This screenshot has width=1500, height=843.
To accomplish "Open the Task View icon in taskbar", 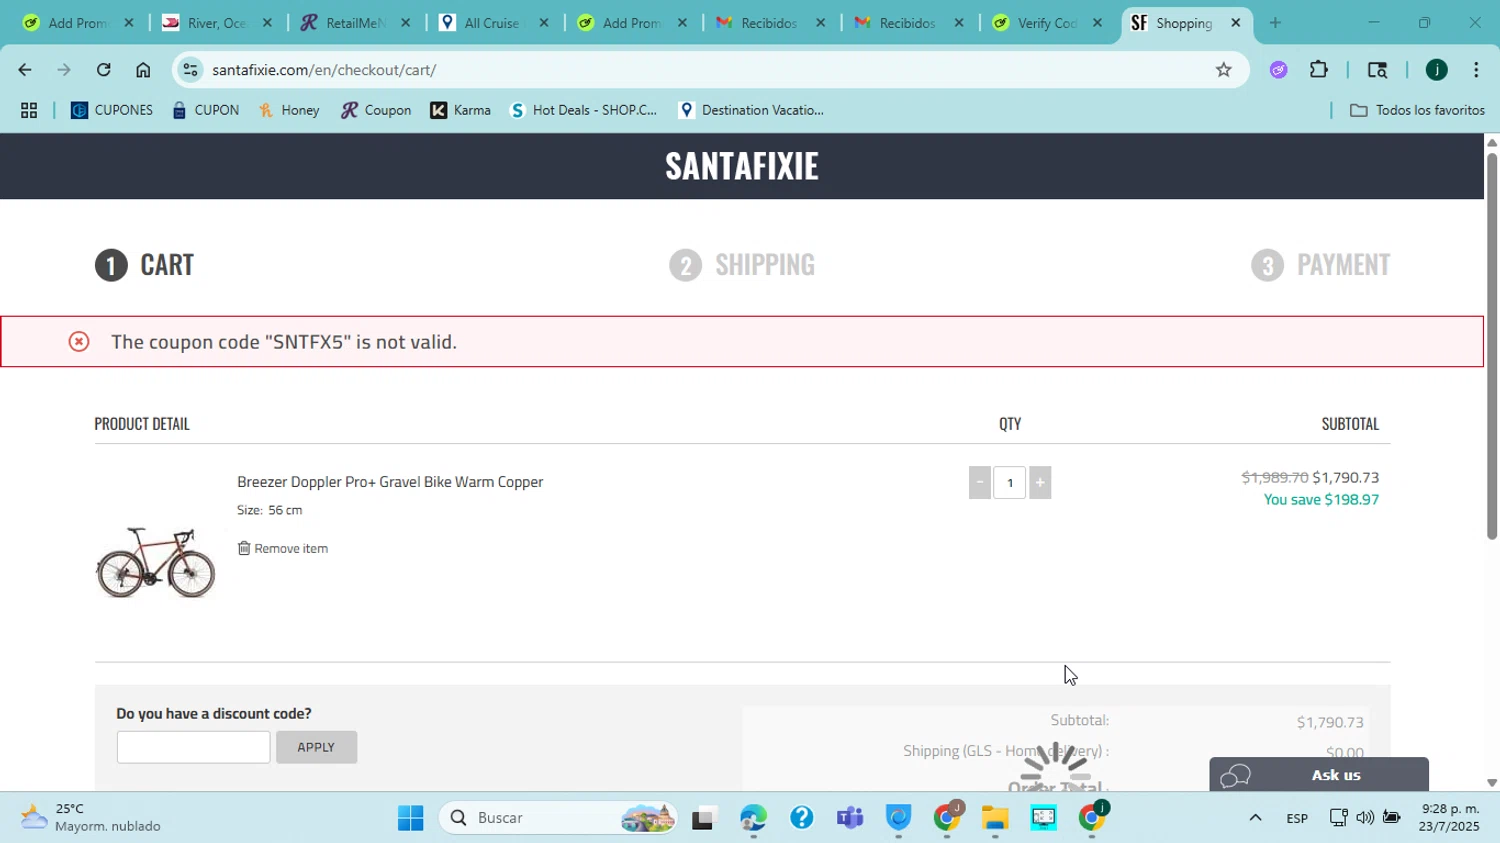I will (x=704, y=818).
